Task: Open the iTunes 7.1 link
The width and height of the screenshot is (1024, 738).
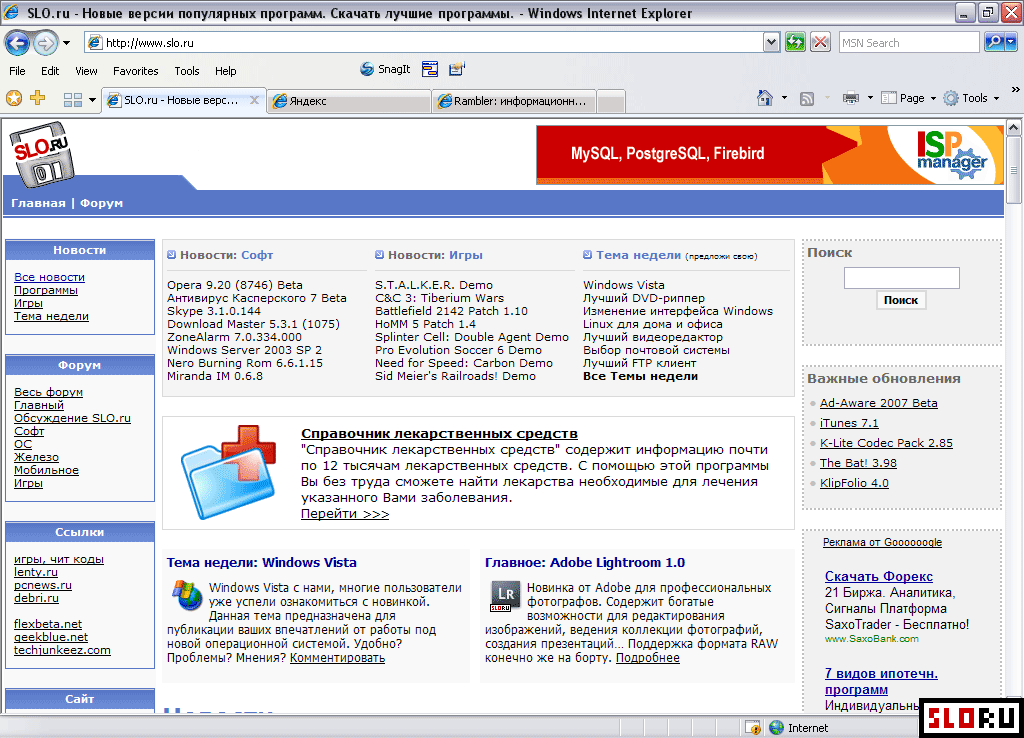Action: [x=849, y=423]
